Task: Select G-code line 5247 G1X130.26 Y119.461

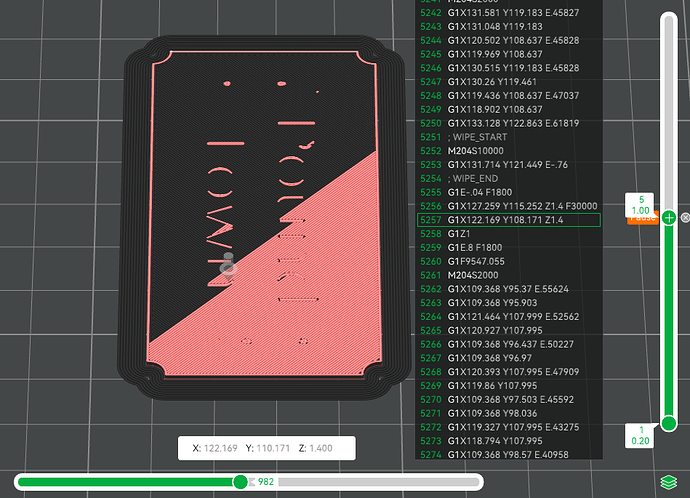Action: pos(509,82)
